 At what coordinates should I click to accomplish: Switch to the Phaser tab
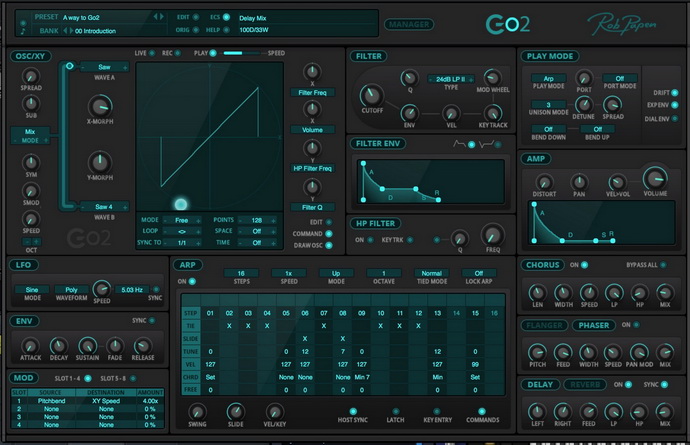coord(593,325)
